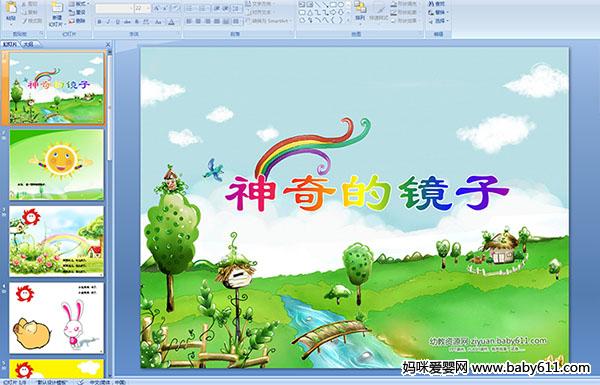Open the font name combo box
Screen dimensions: 600x385
(114, 8)
